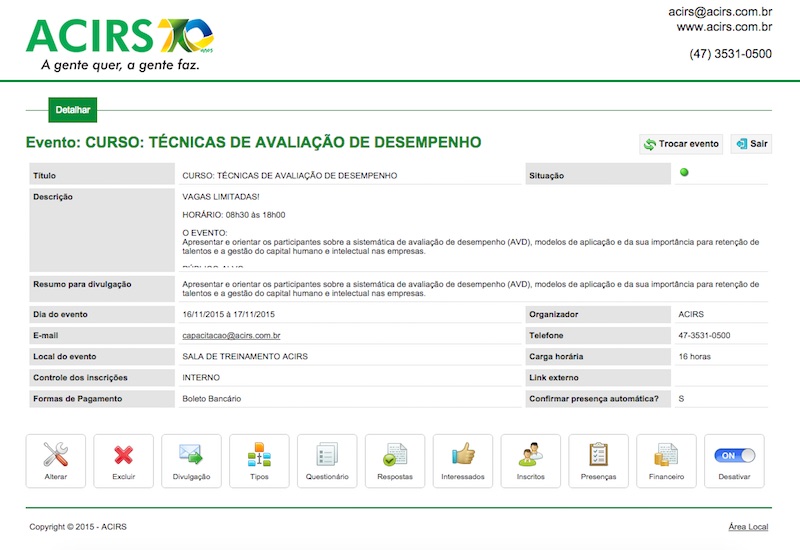Click the event title heading
Image resolution: width=800 pixels, height=550 pixels.
[x=254, y=143]
